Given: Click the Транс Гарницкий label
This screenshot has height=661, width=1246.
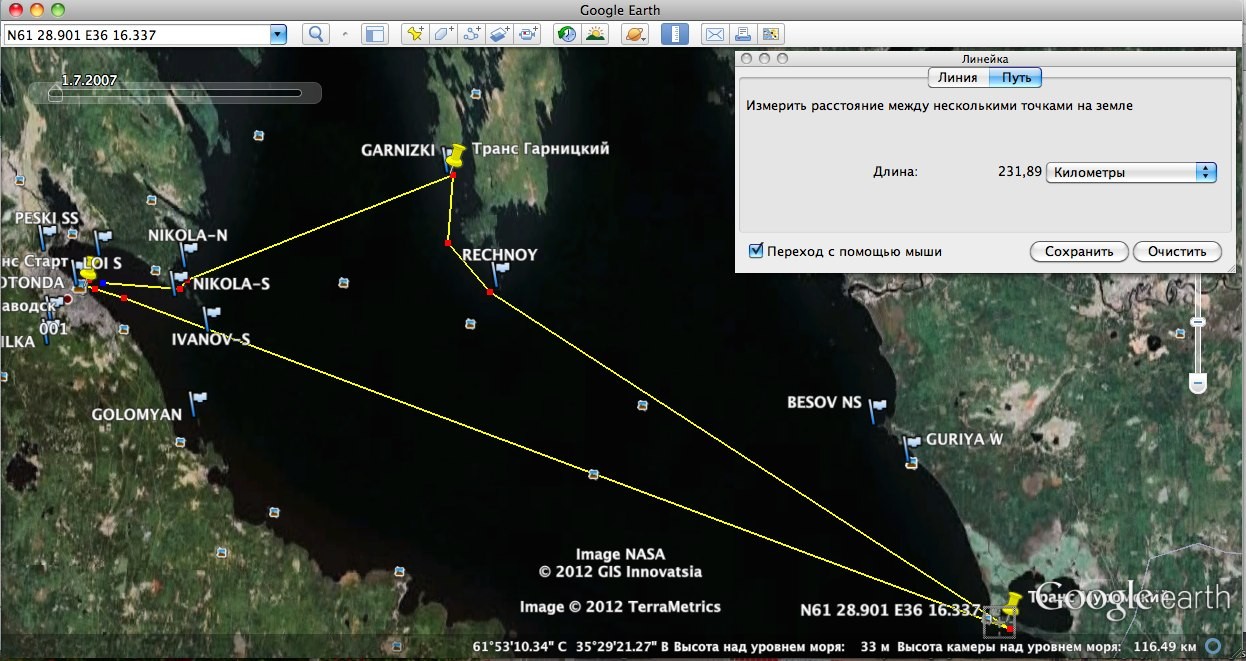Looking at the screenshot, I should pos(539,148).
